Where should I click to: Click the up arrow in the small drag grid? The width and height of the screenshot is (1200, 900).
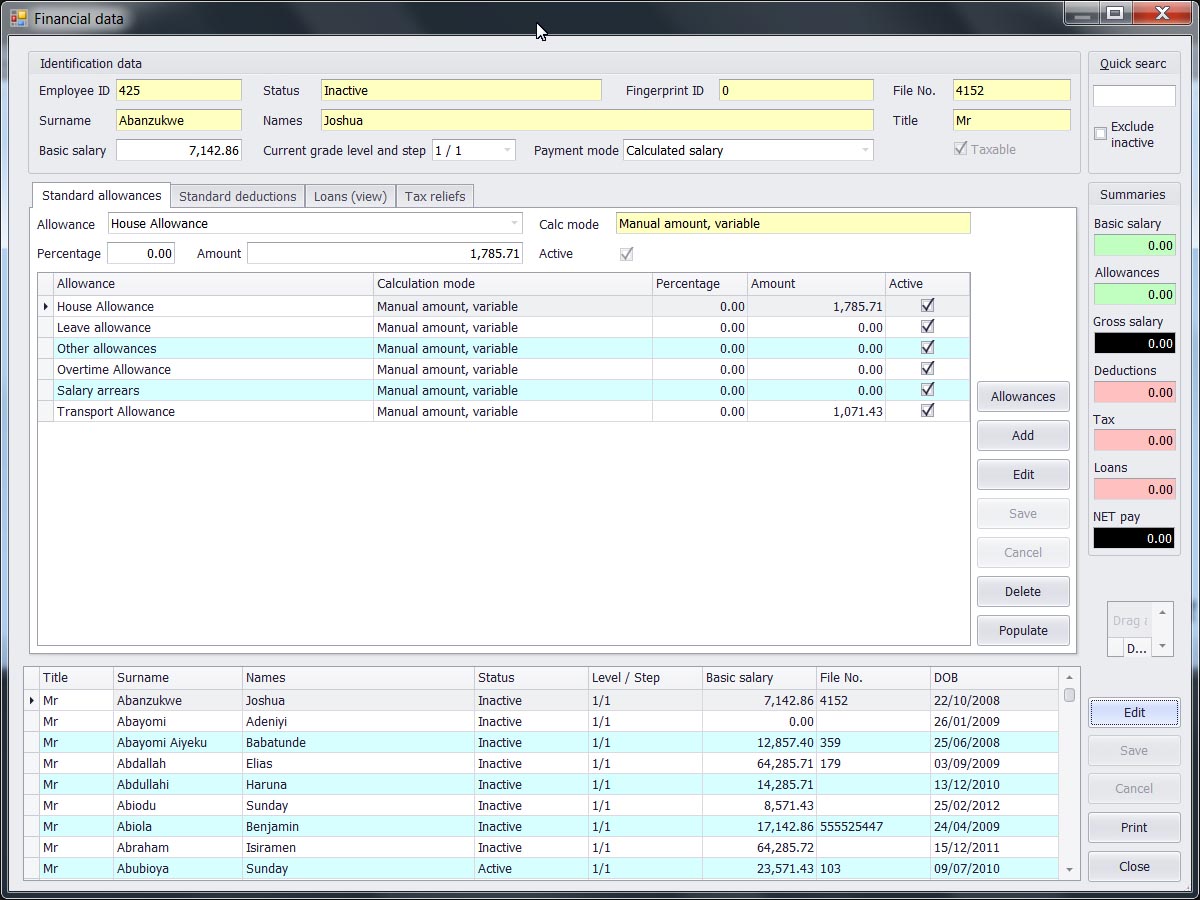(1162, 612)
